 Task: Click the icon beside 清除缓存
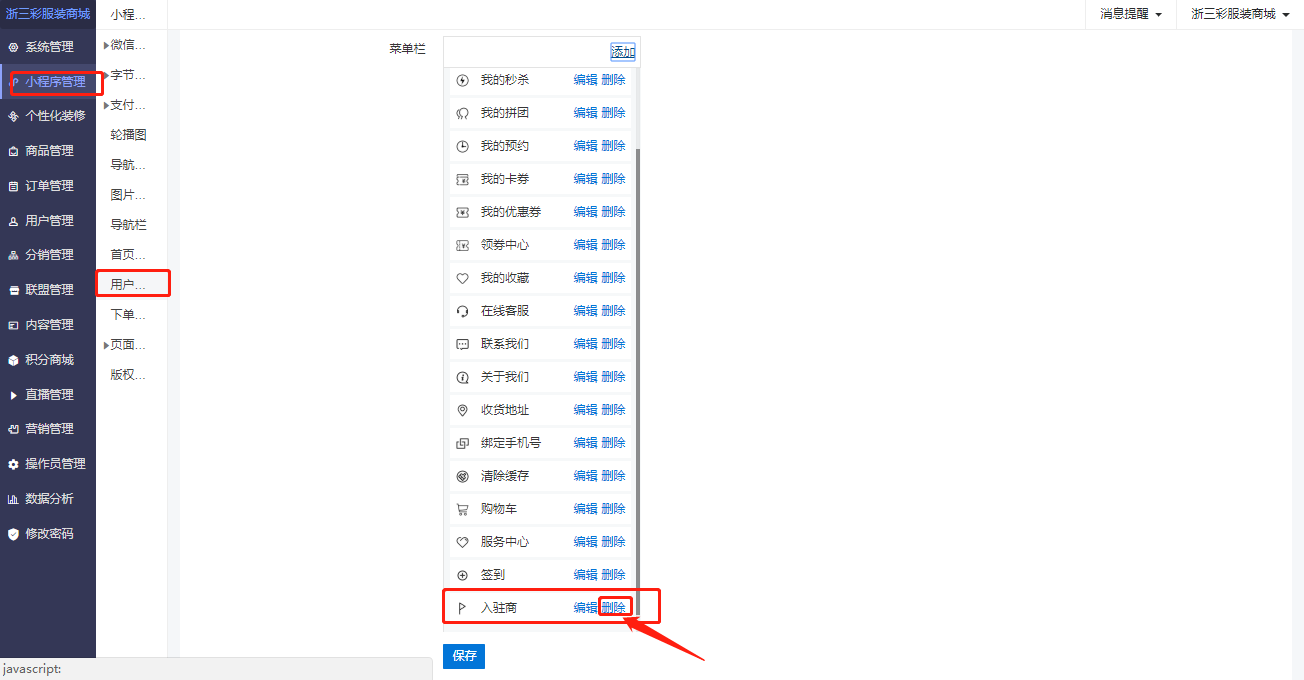click(x=462, y=476)
